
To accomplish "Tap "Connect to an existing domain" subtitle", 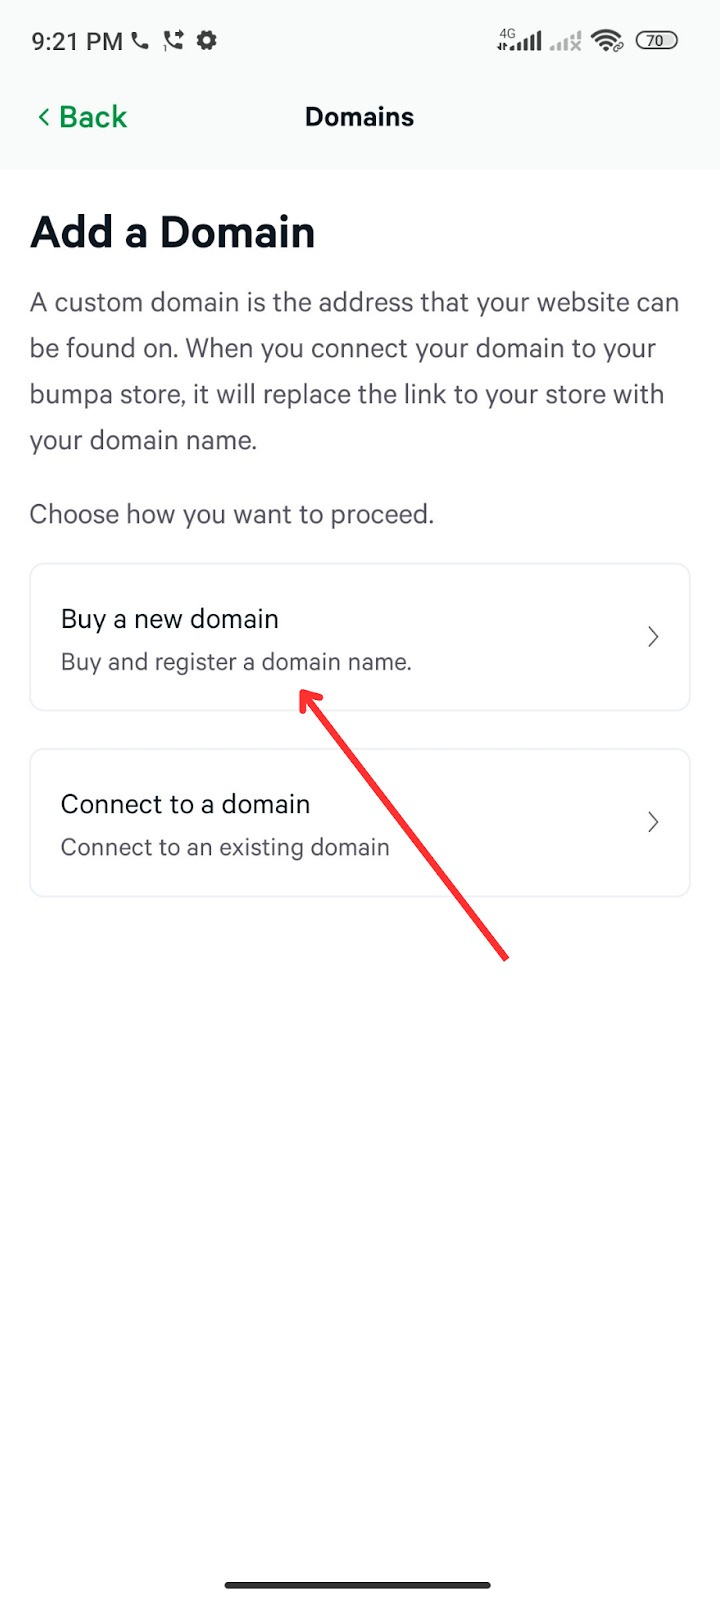I will pos(225,847).
